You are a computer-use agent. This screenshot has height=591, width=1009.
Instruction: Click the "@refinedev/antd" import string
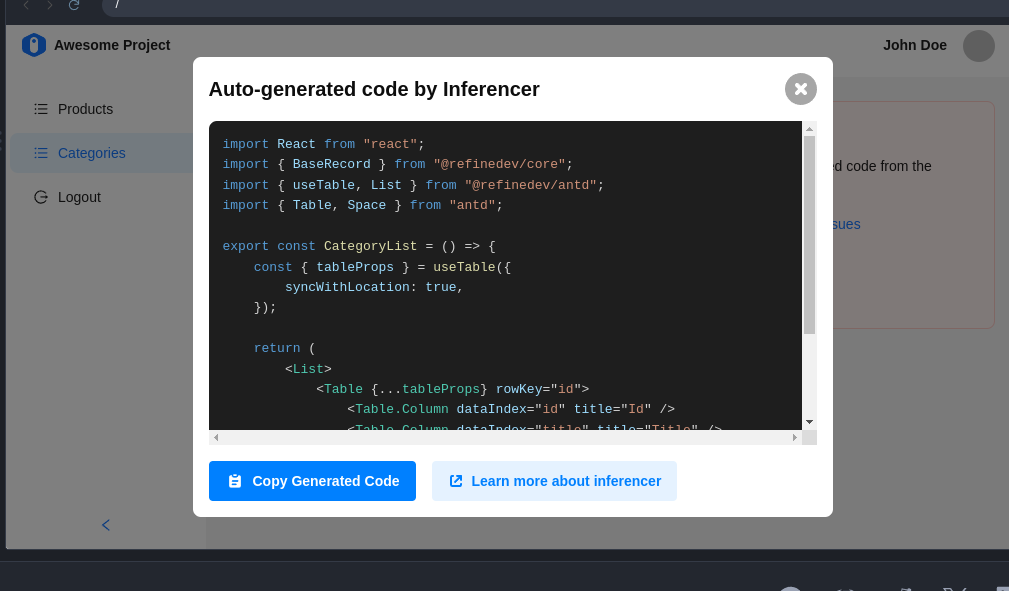530,185
